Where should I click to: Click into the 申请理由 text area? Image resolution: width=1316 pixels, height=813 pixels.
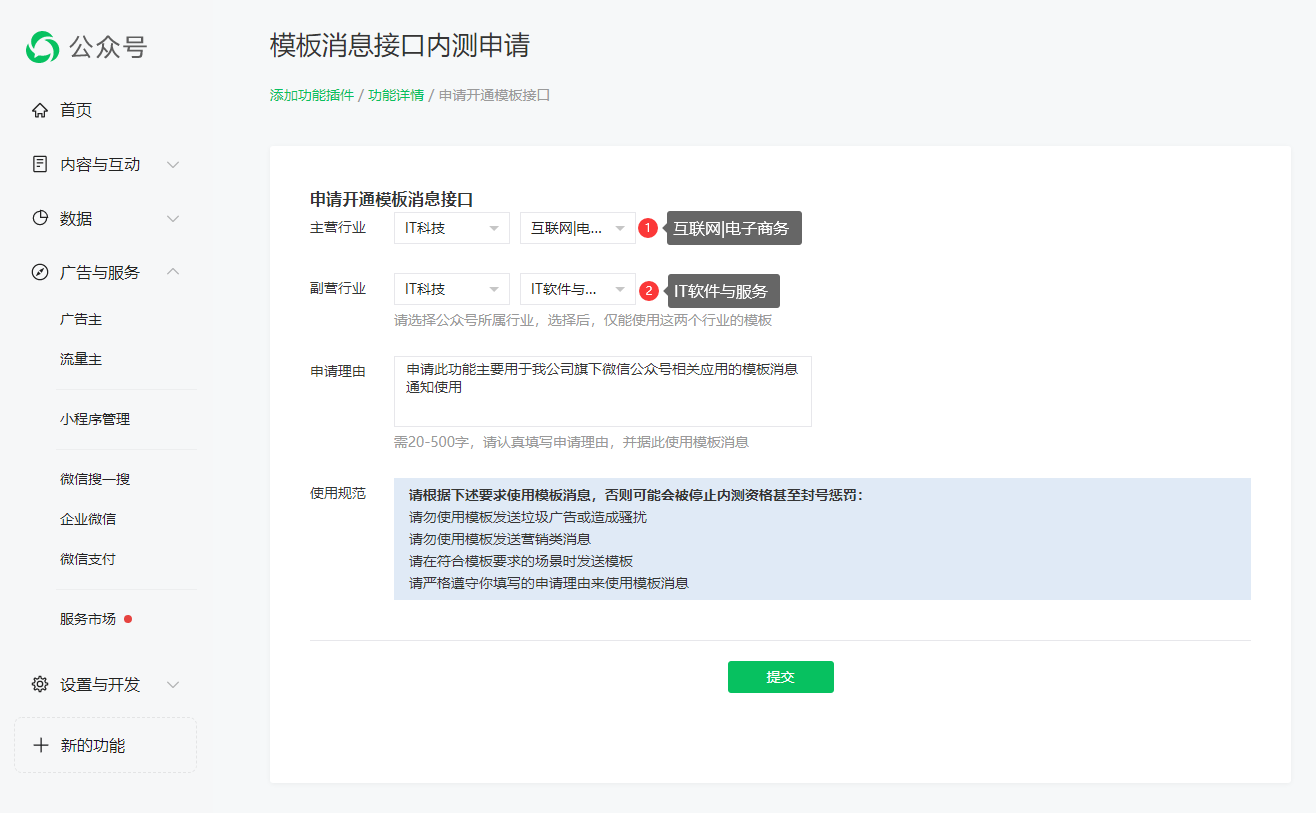click(x=603, y=391)
